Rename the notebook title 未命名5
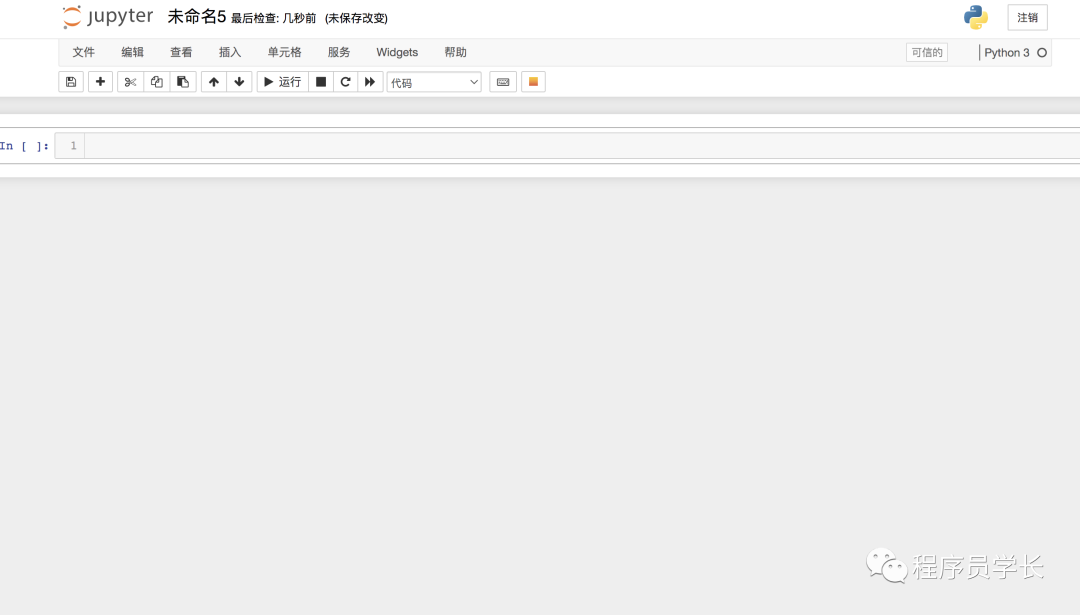This screenshot has width=1080, height=615. pos(197,17)
